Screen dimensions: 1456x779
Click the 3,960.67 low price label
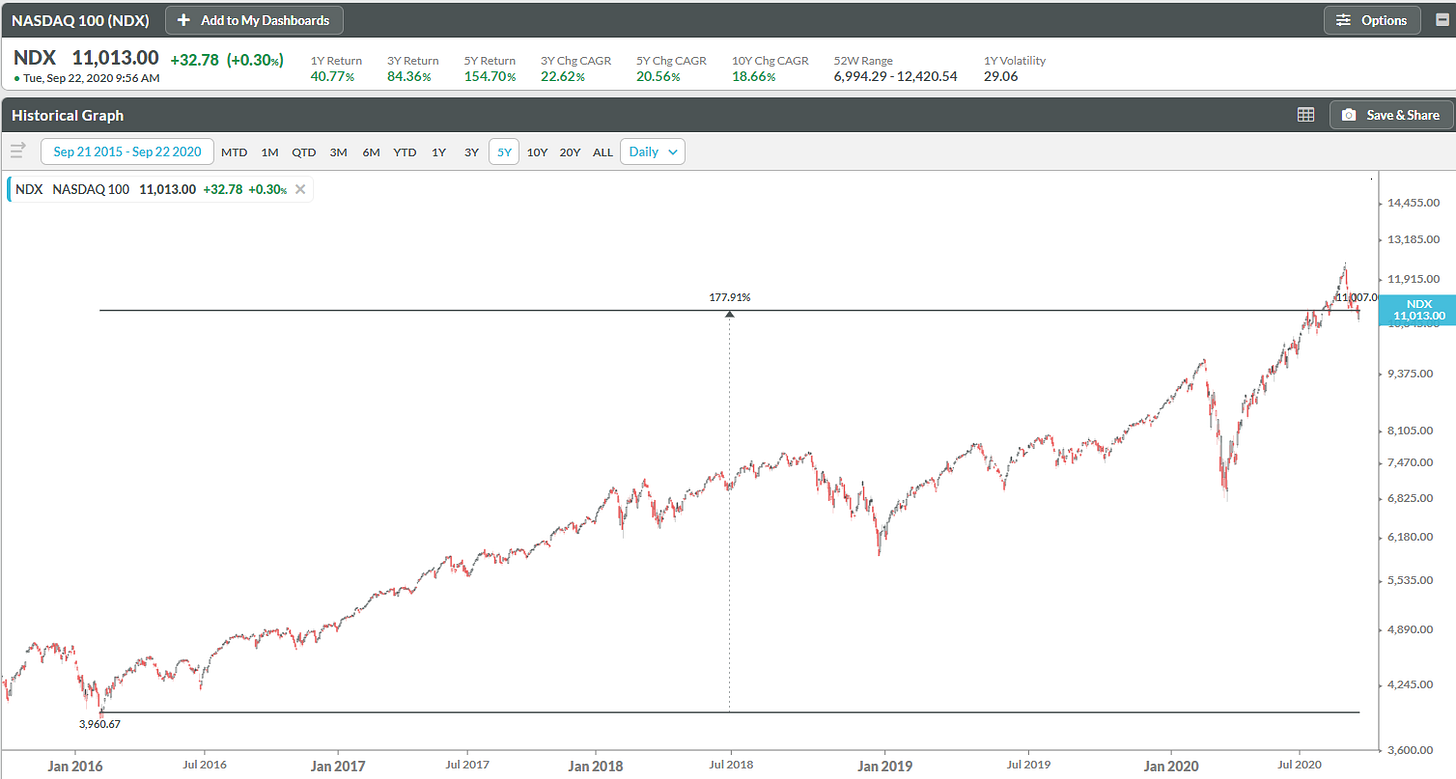click(x=100, y=724)
